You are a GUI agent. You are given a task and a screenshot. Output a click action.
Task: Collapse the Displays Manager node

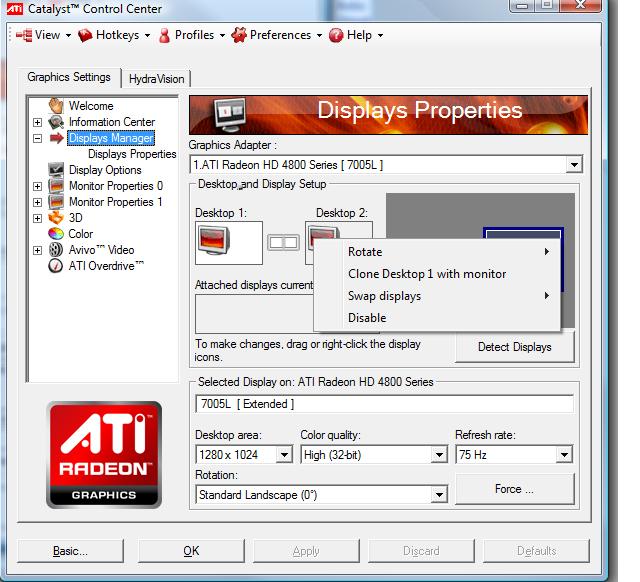click(37, 138)
